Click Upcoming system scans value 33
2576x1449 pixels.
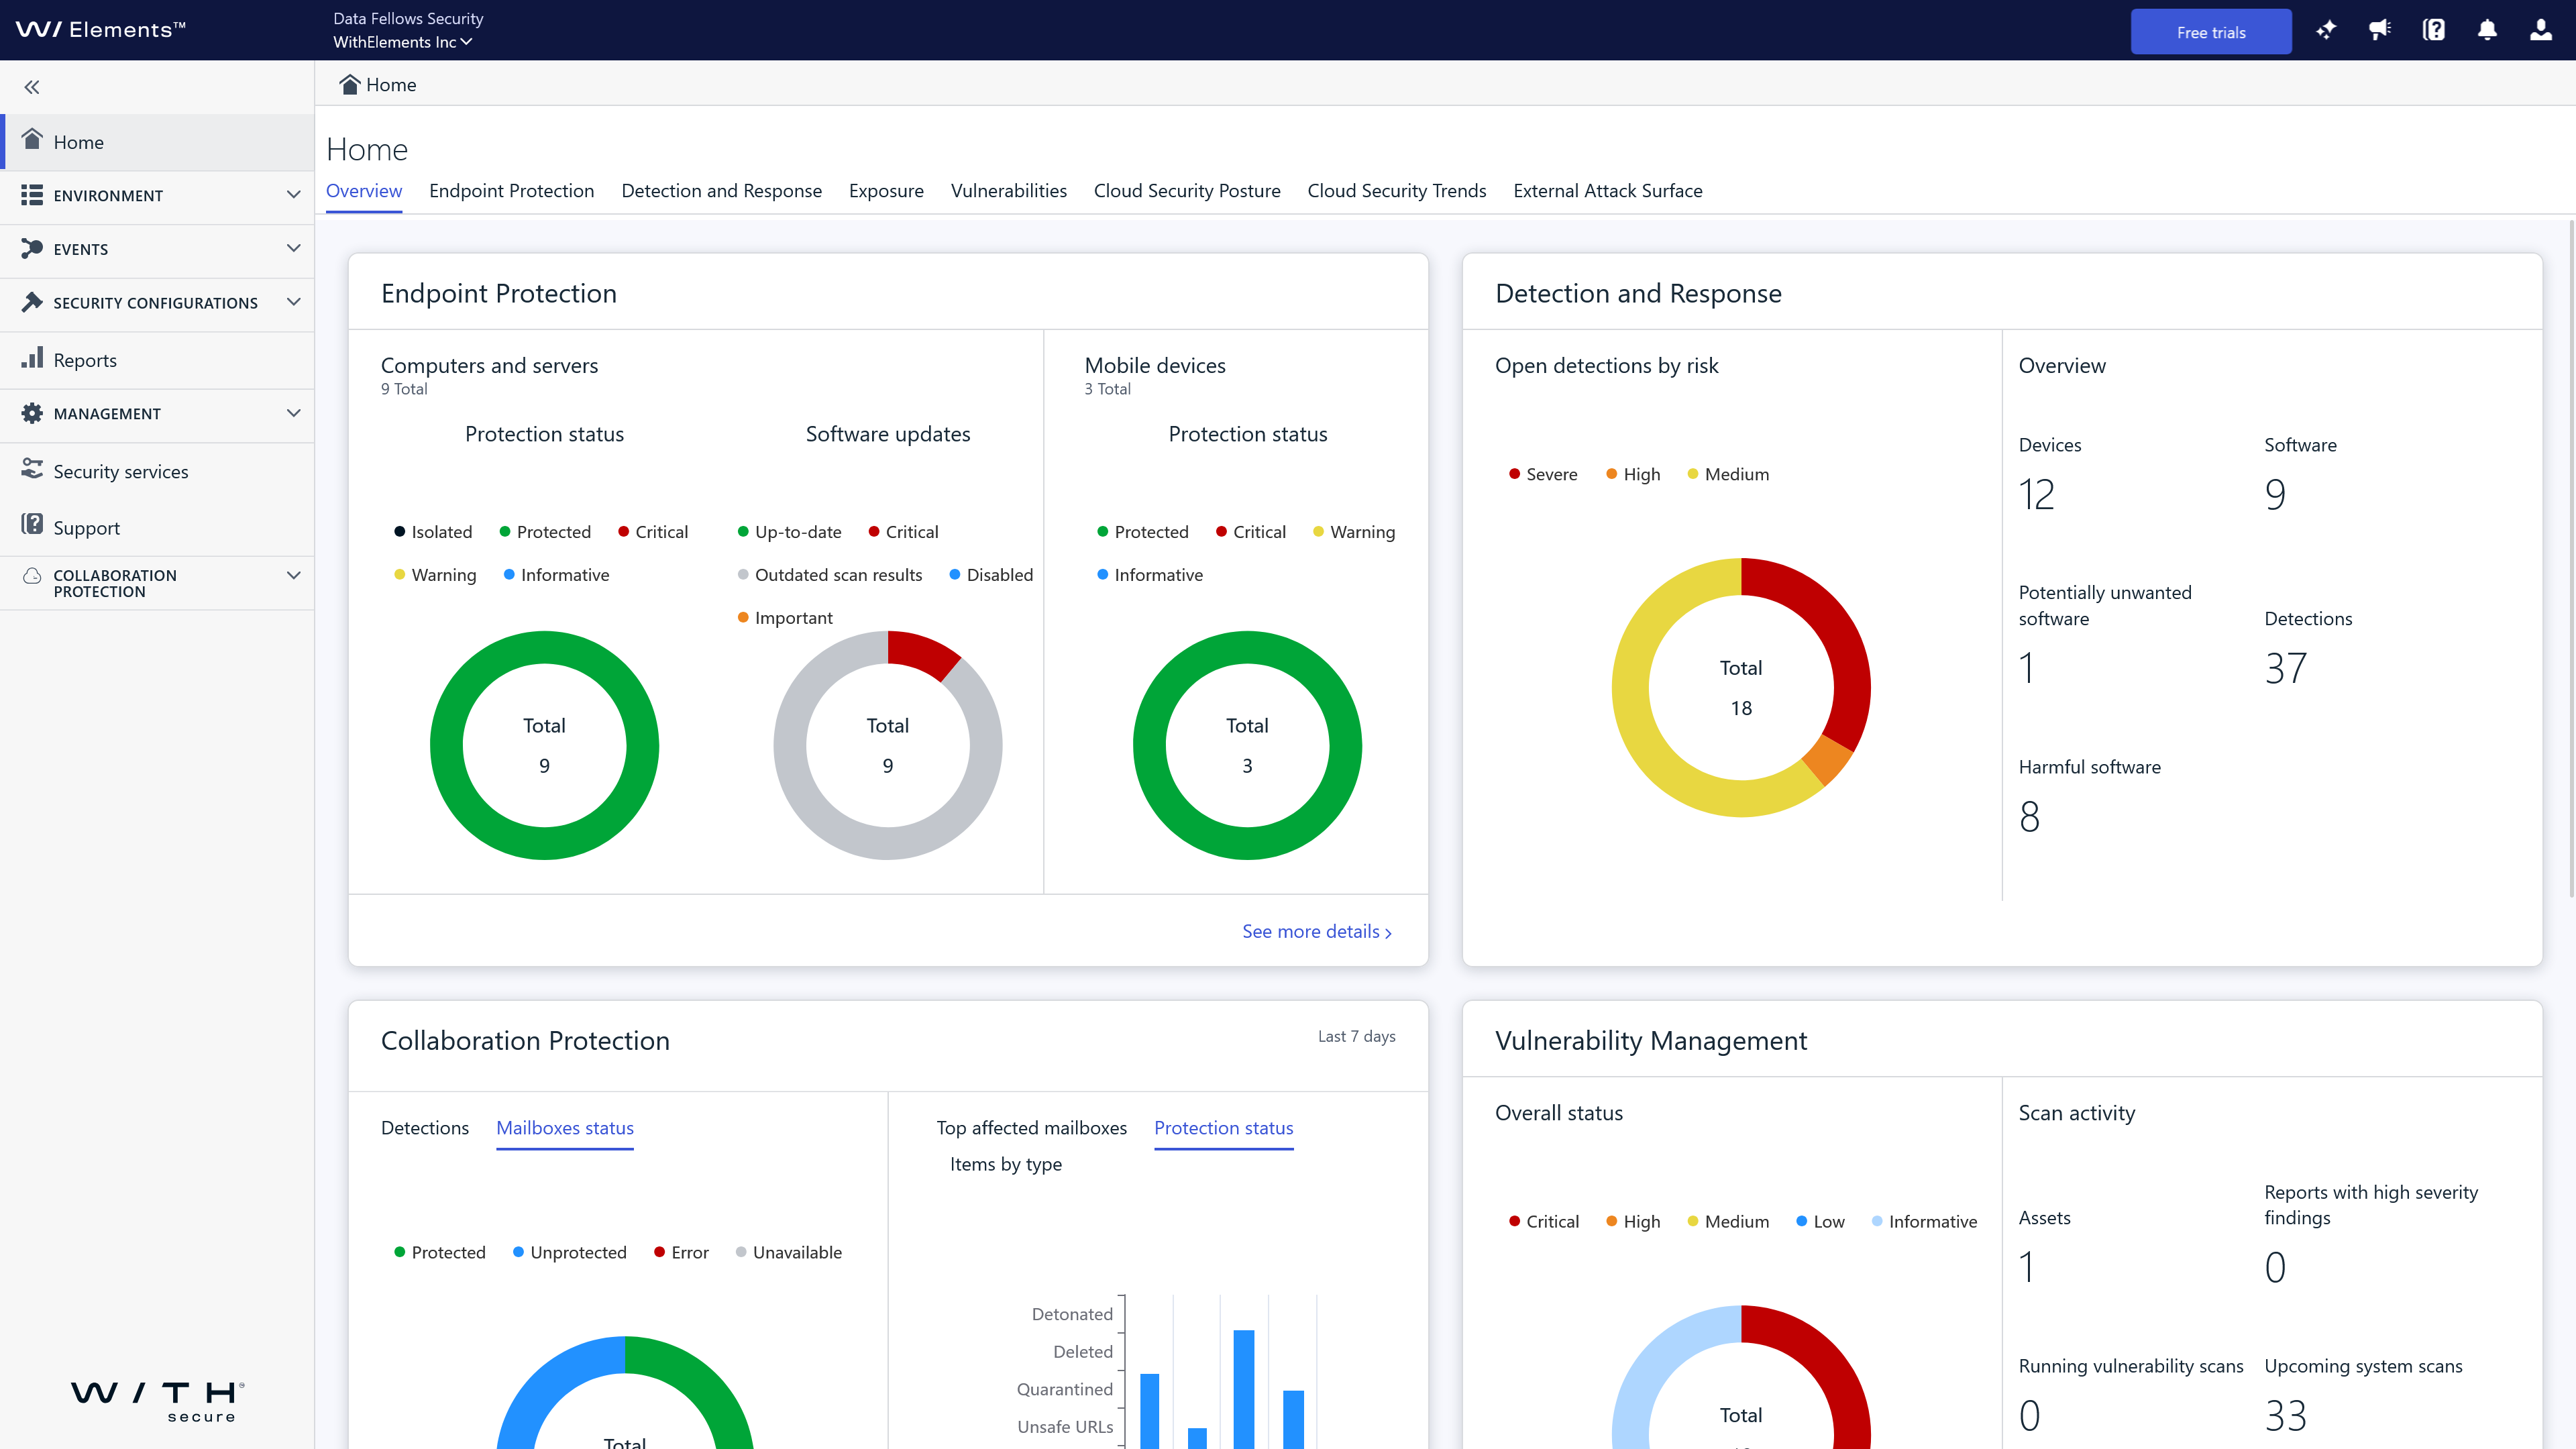point(2285,1415)
